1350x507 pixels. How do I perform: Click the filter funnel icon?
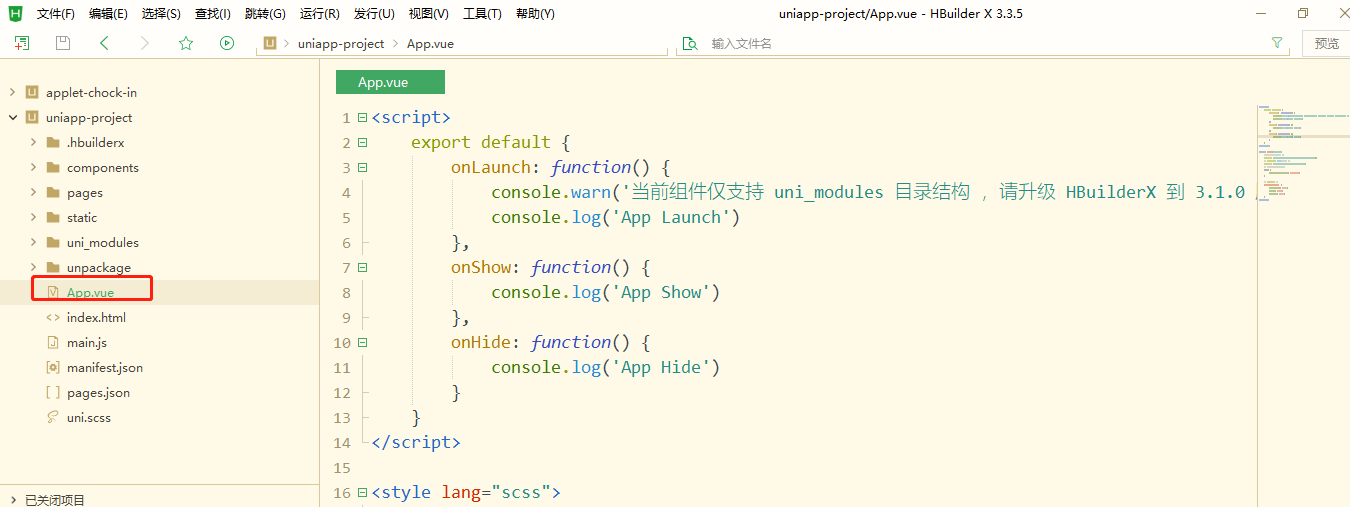pos(1277,43)
